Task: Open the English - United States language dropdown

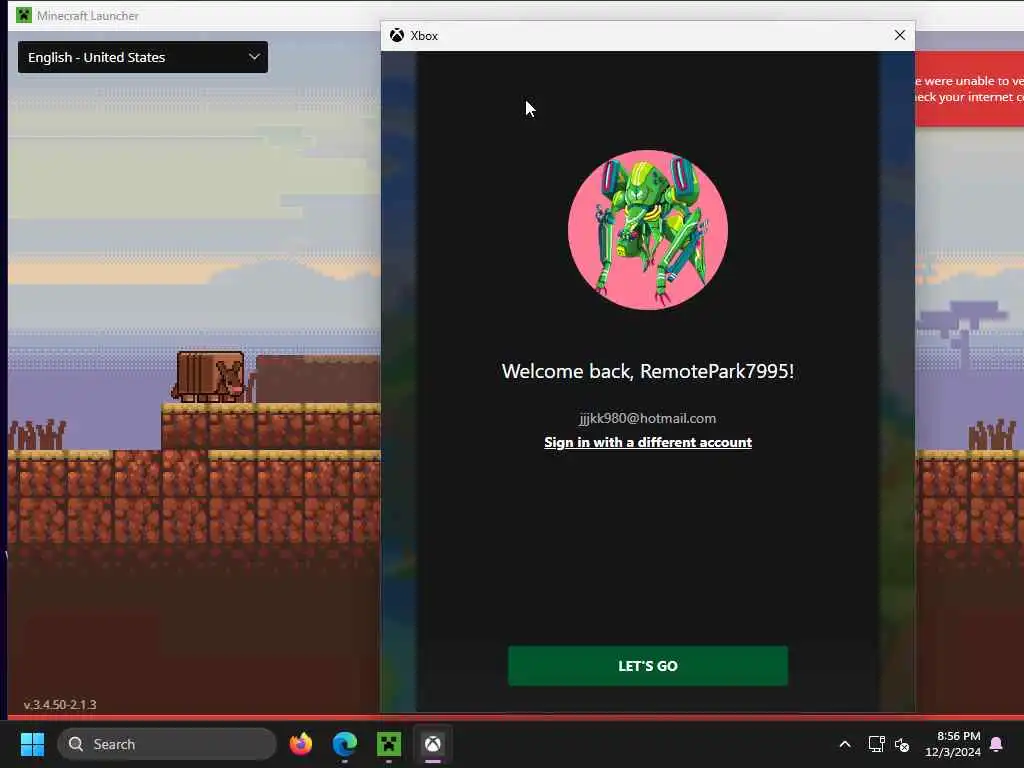Action: [143, 57]
